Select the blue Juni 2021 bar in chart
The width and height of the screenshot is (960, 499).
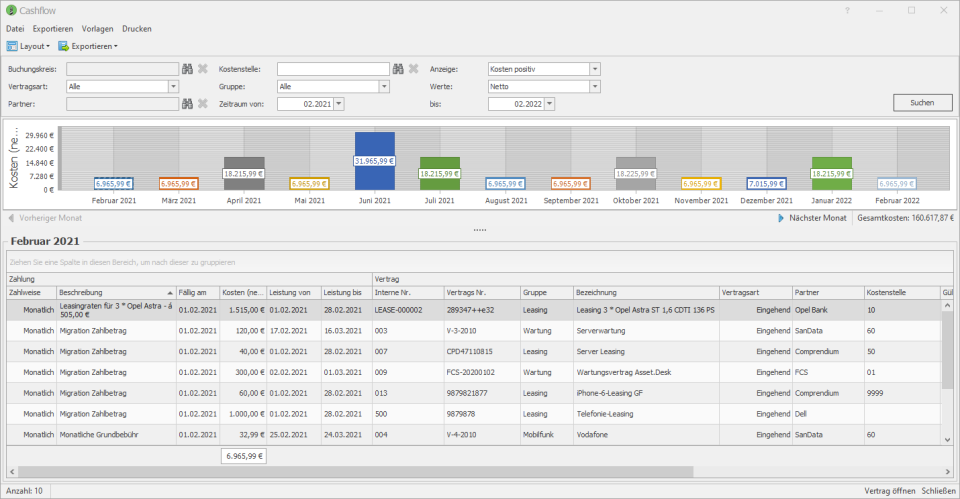(x=375, y=160)
